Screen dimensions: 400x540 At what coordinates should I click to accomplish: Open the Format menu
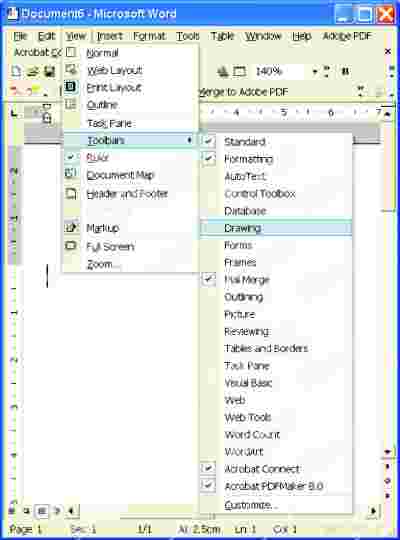point(149,36)
